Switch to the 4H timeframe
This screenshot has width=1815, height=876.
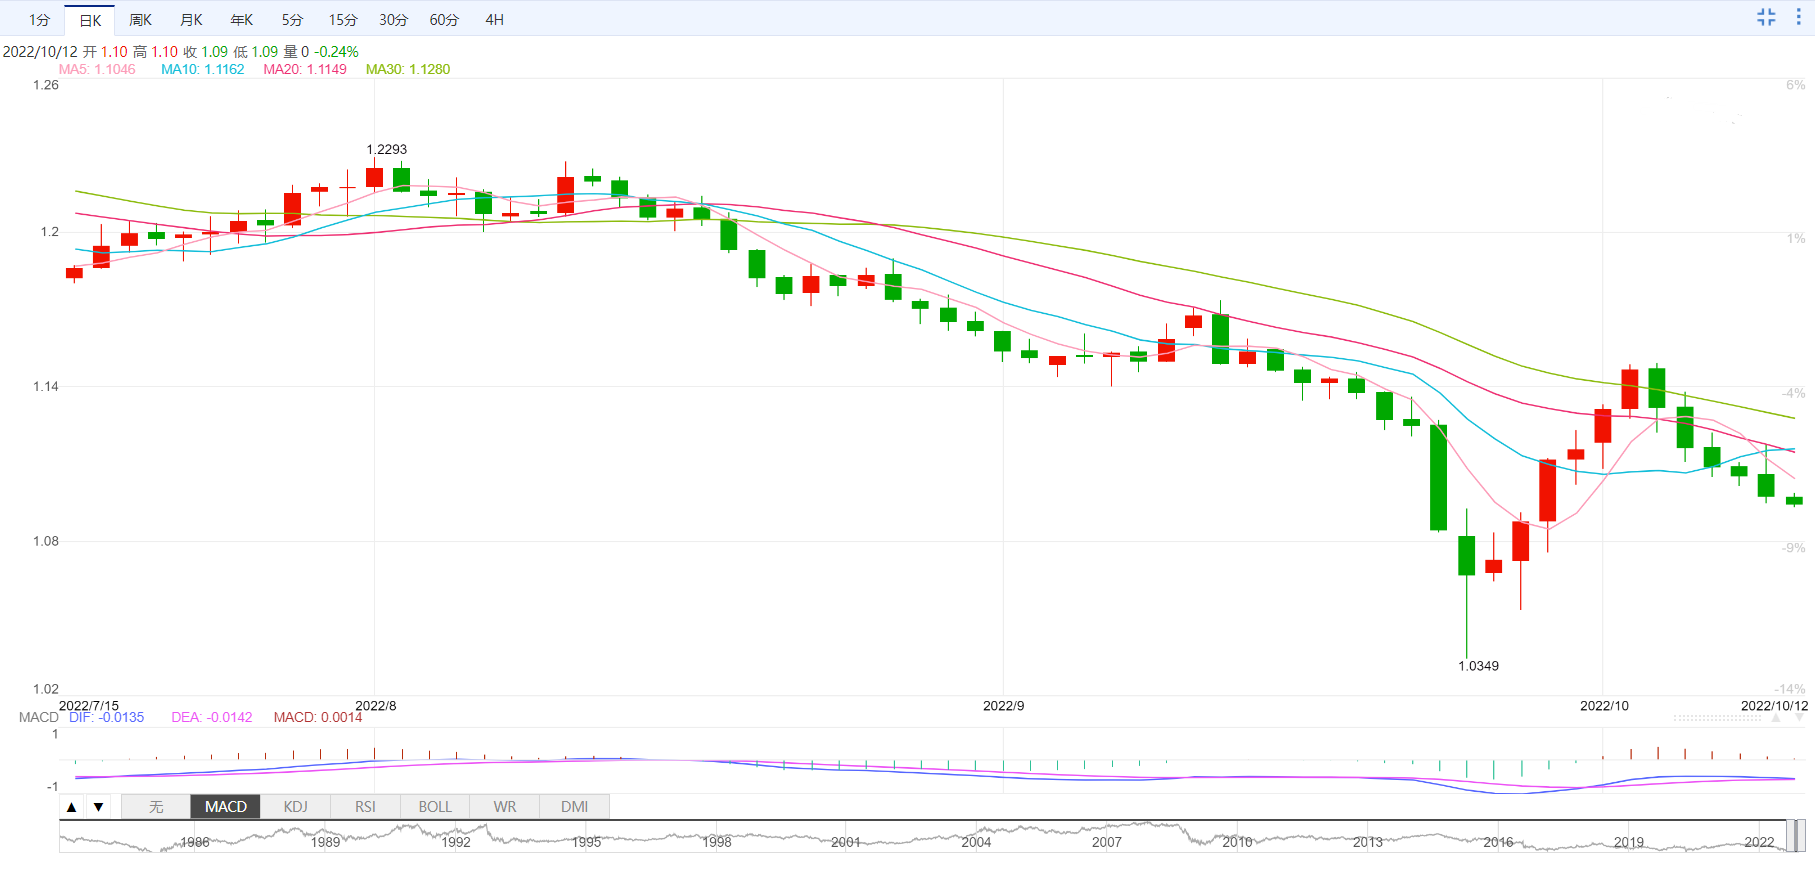pos(495,20)
